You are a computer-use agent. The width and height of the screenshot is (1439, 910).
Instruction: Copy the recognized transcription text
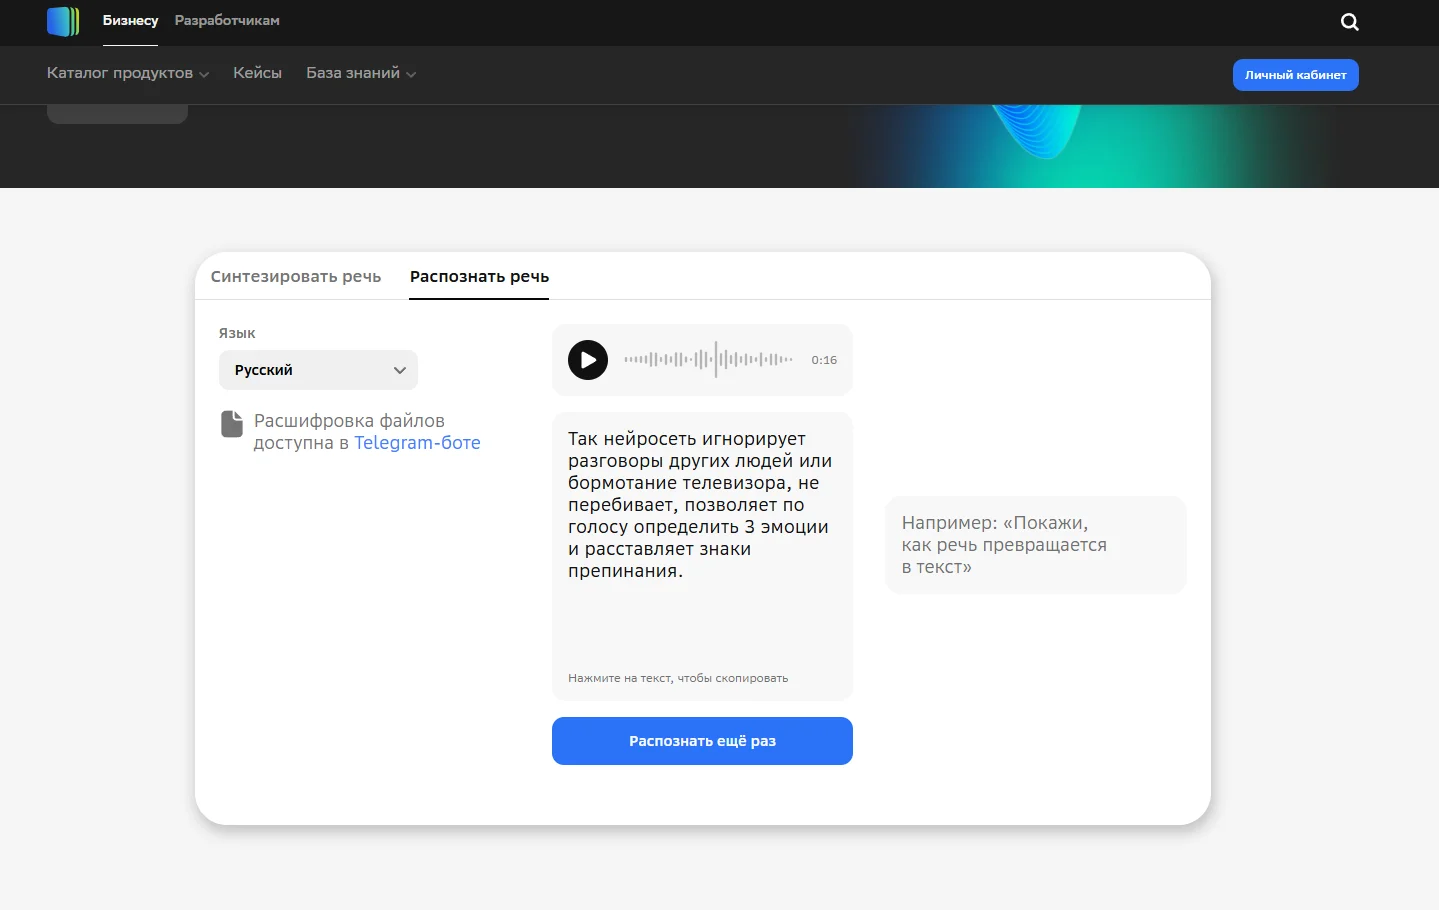pyautogui.click(x=700, y=505)
